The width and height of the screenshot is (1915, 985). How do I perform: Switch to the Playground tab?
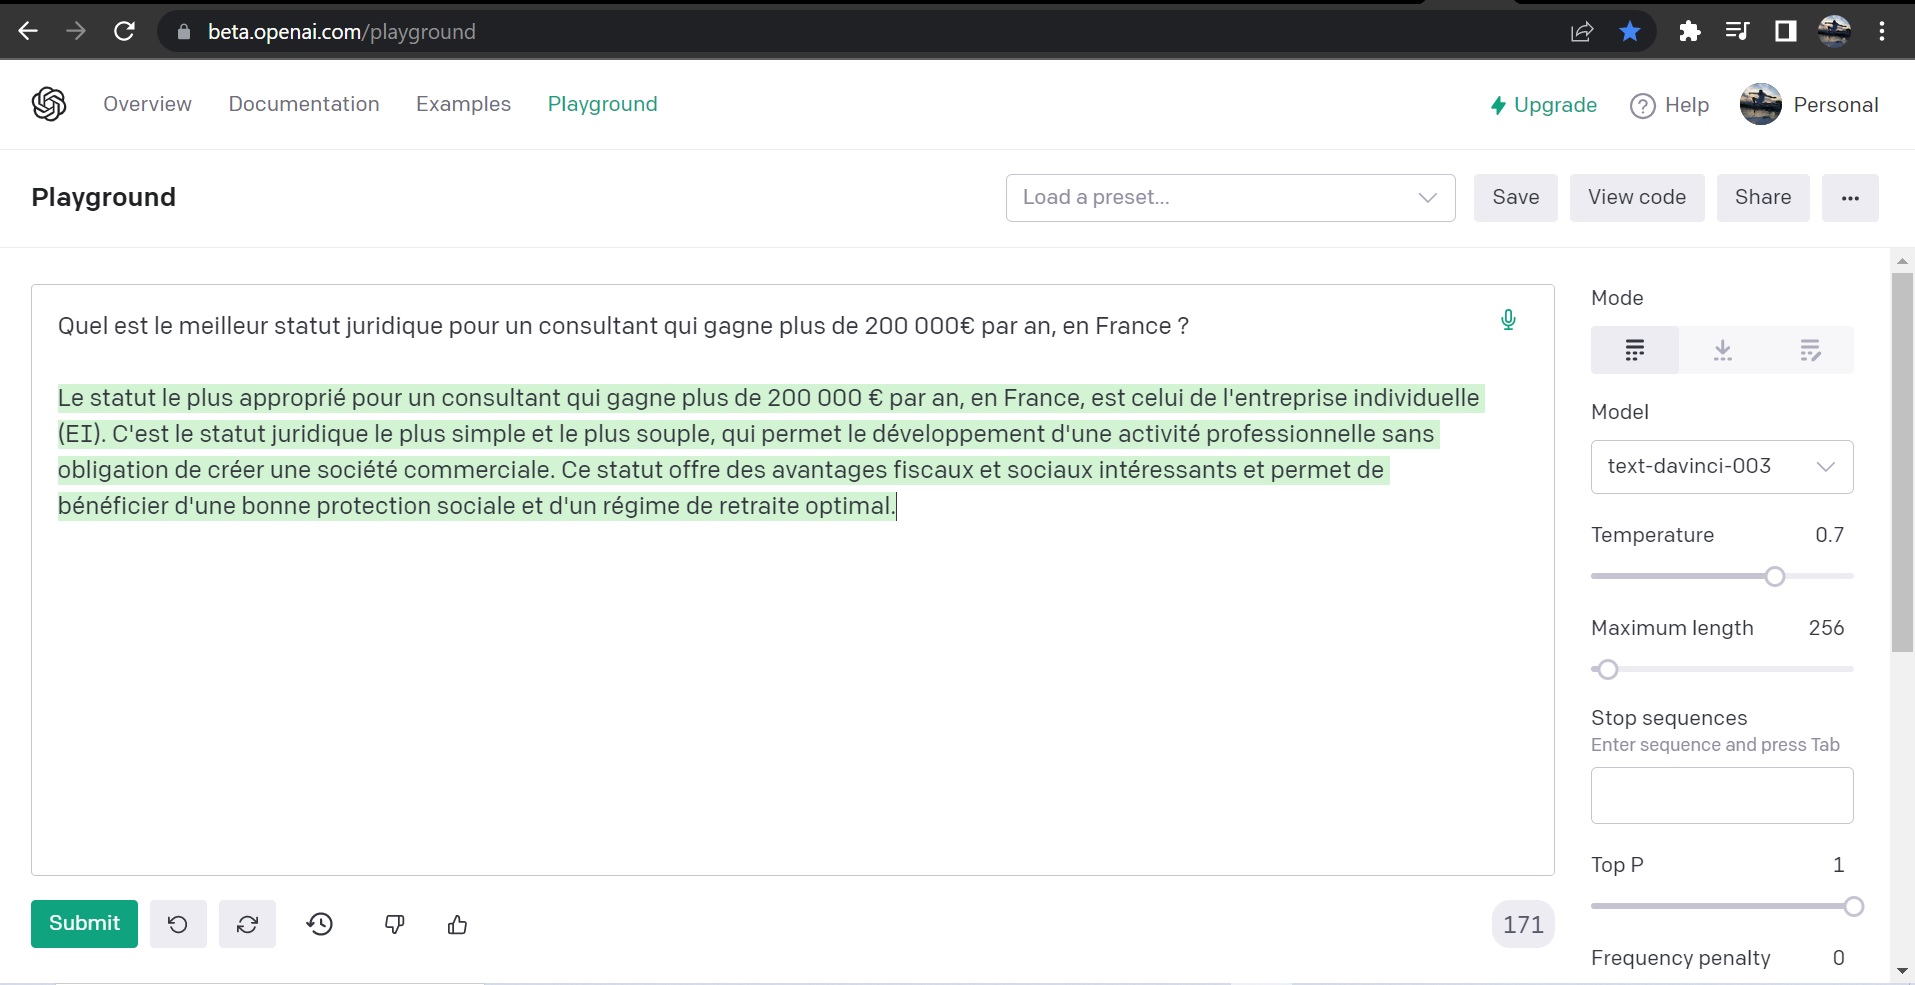603,104
